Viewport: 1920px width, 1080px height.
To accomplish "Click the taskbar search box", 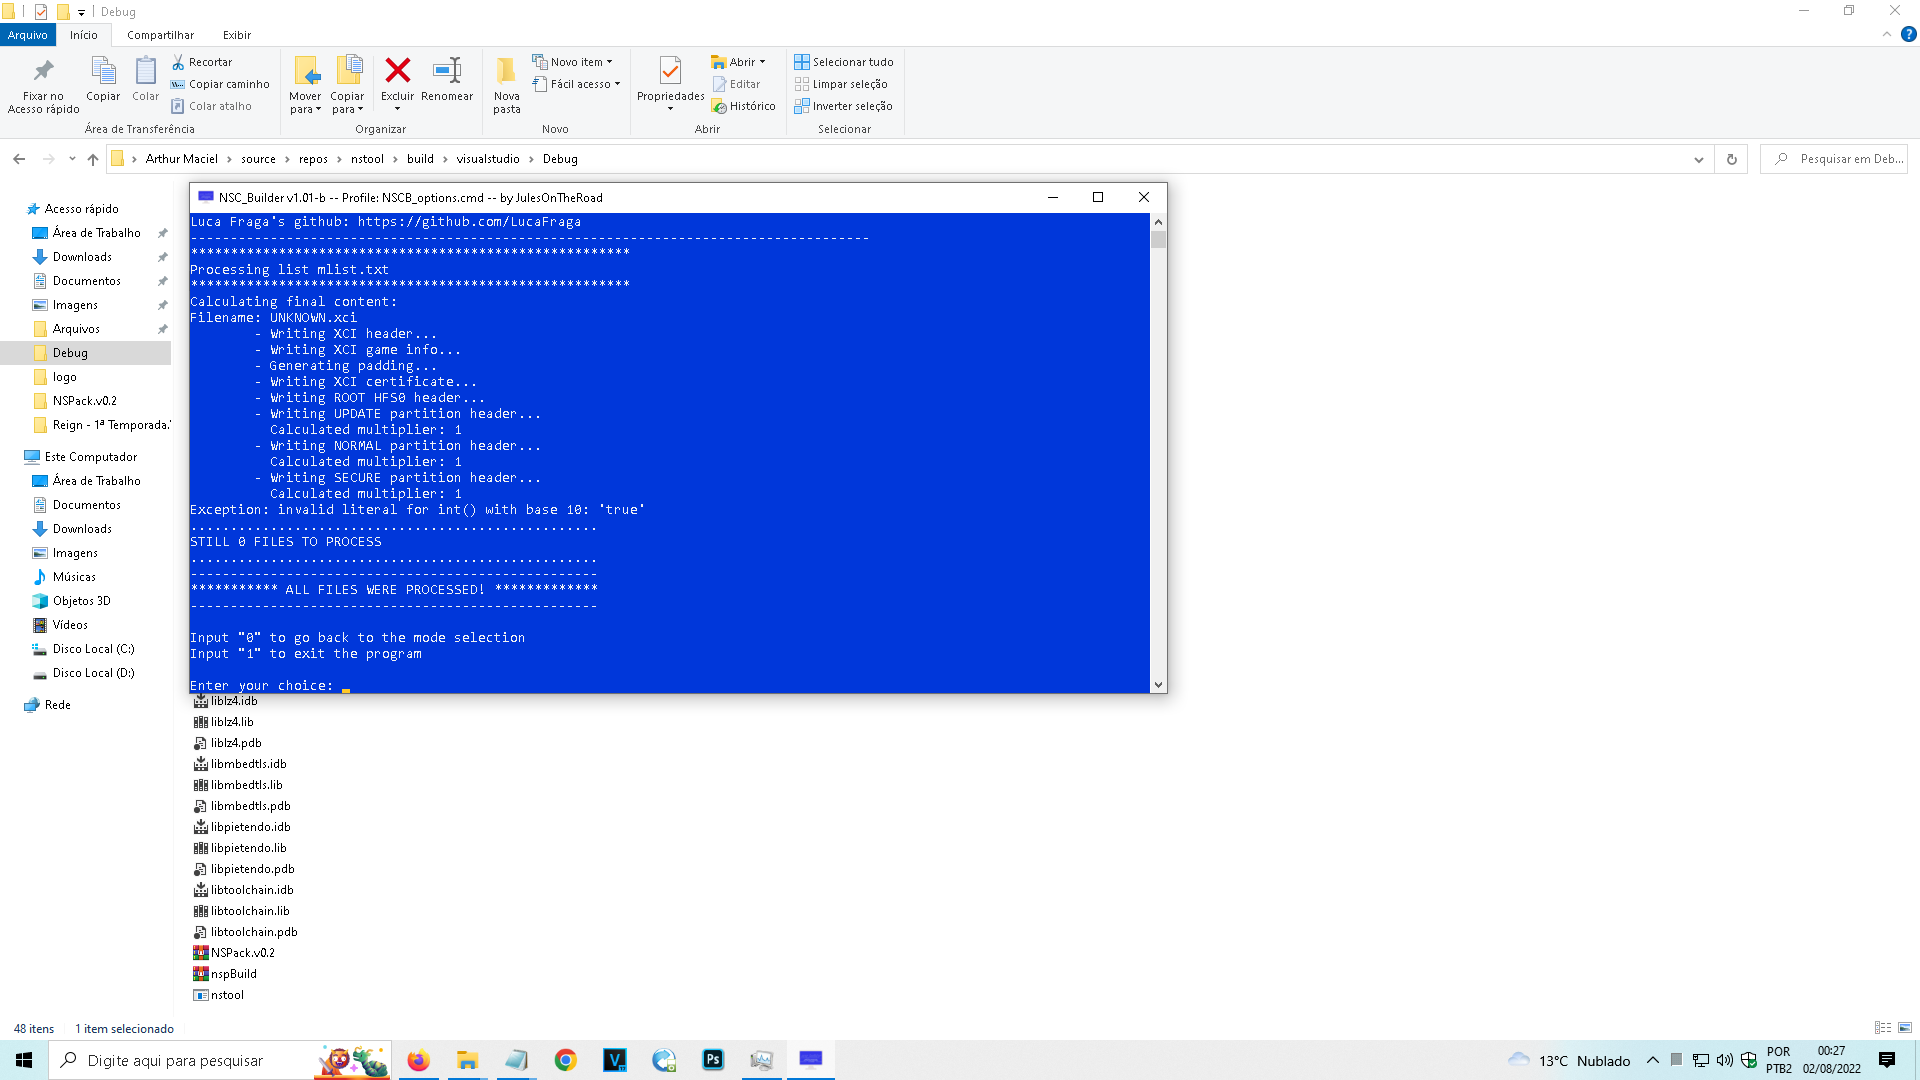I will (x=220, y=1060).
